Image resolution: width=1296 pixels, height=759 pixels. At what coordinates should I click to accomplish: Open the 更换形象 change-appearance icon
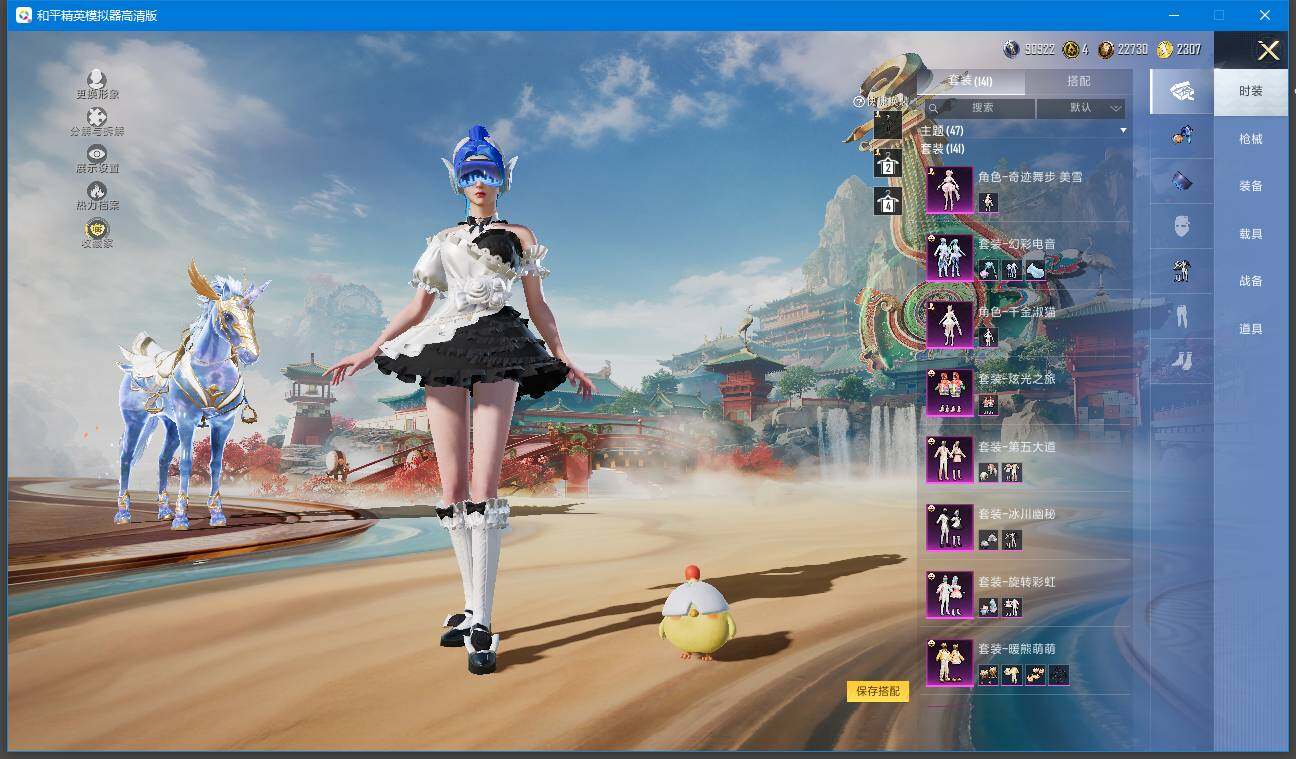(97, 78)
